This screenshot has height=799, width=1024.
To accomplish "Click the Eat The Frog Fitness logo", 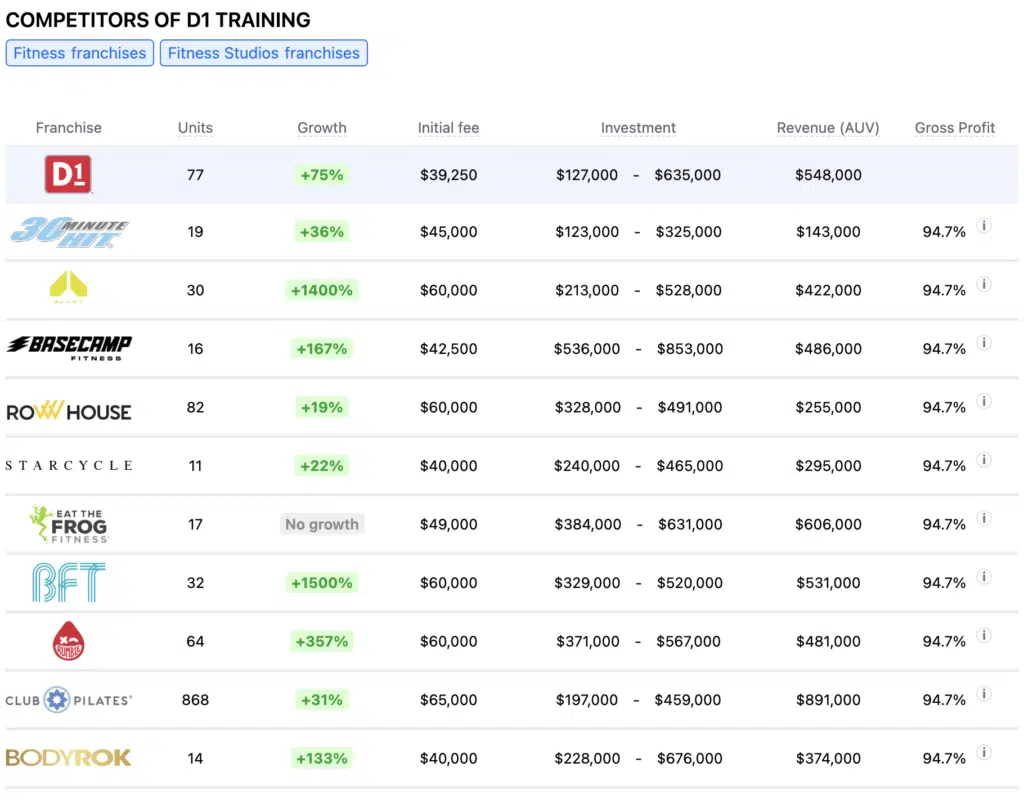I will [x=68, y=524].
